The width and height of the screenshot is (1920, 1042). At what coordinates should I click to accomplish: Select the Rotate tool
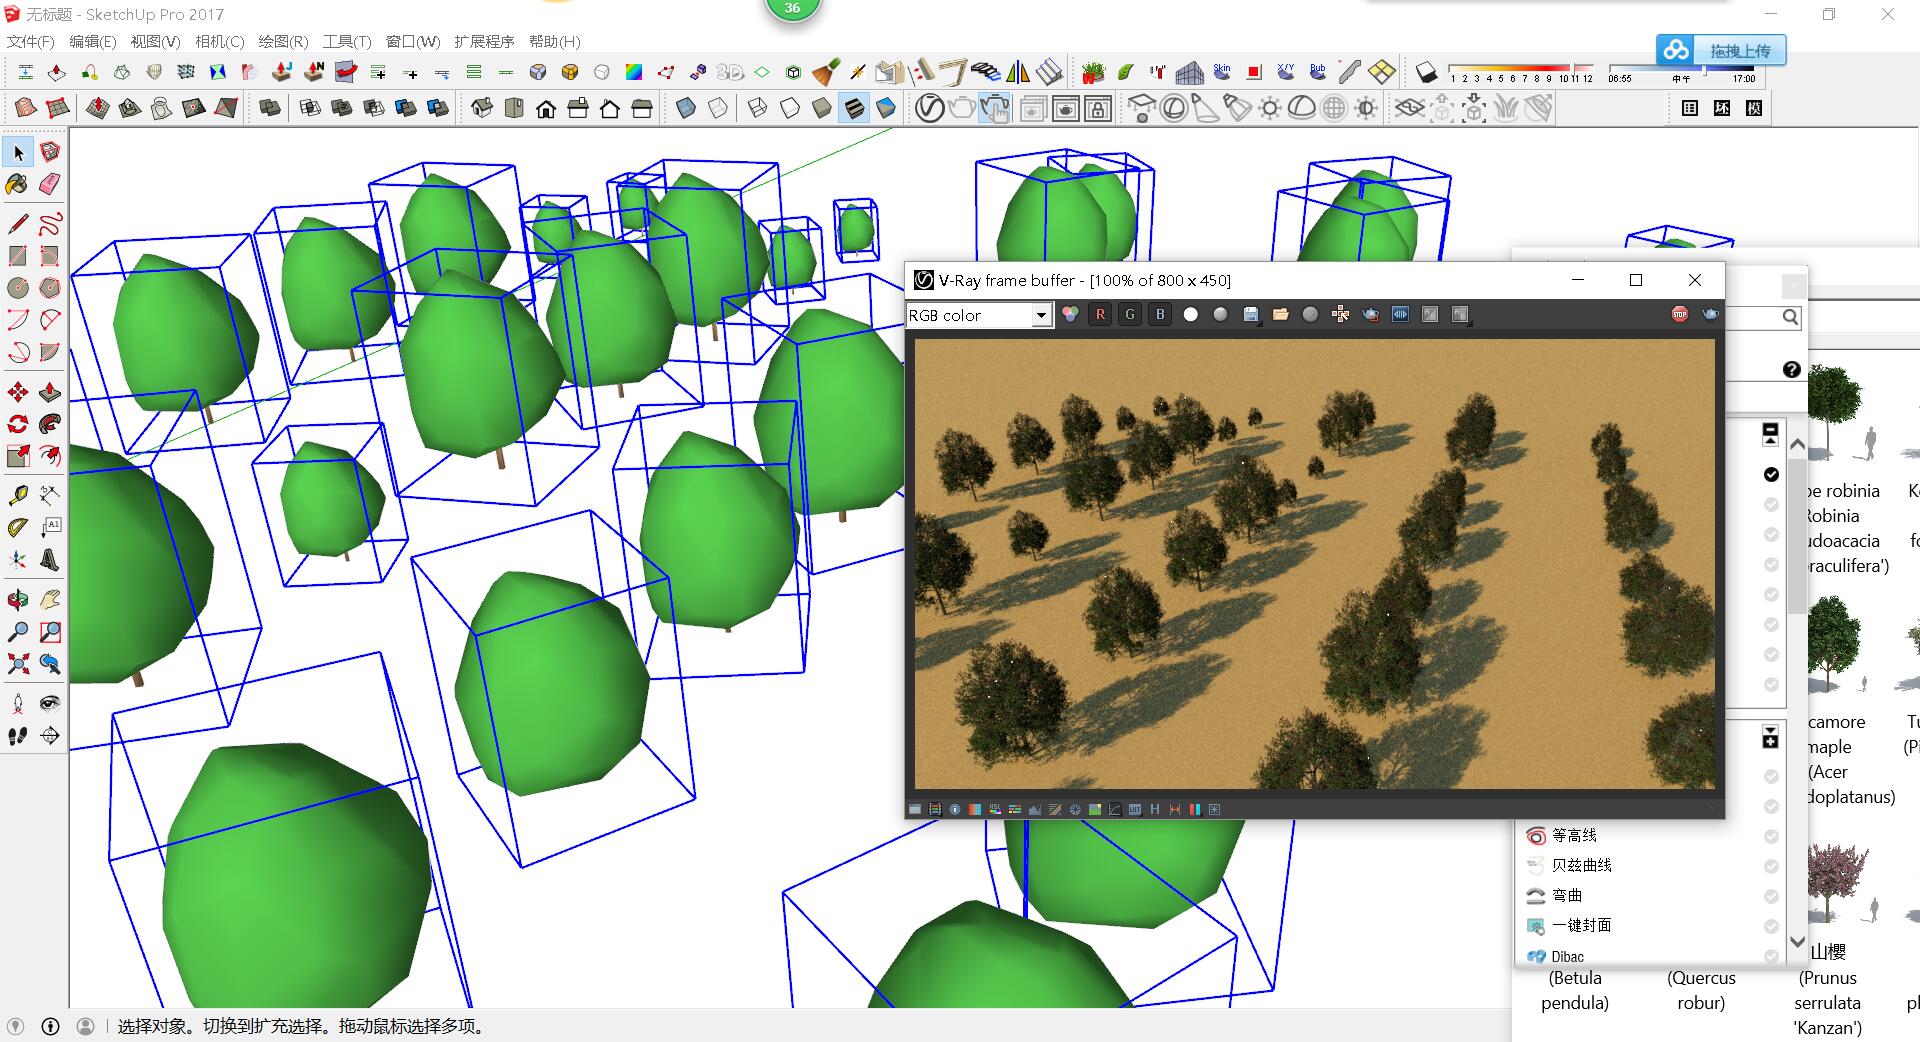pos(17,424)
